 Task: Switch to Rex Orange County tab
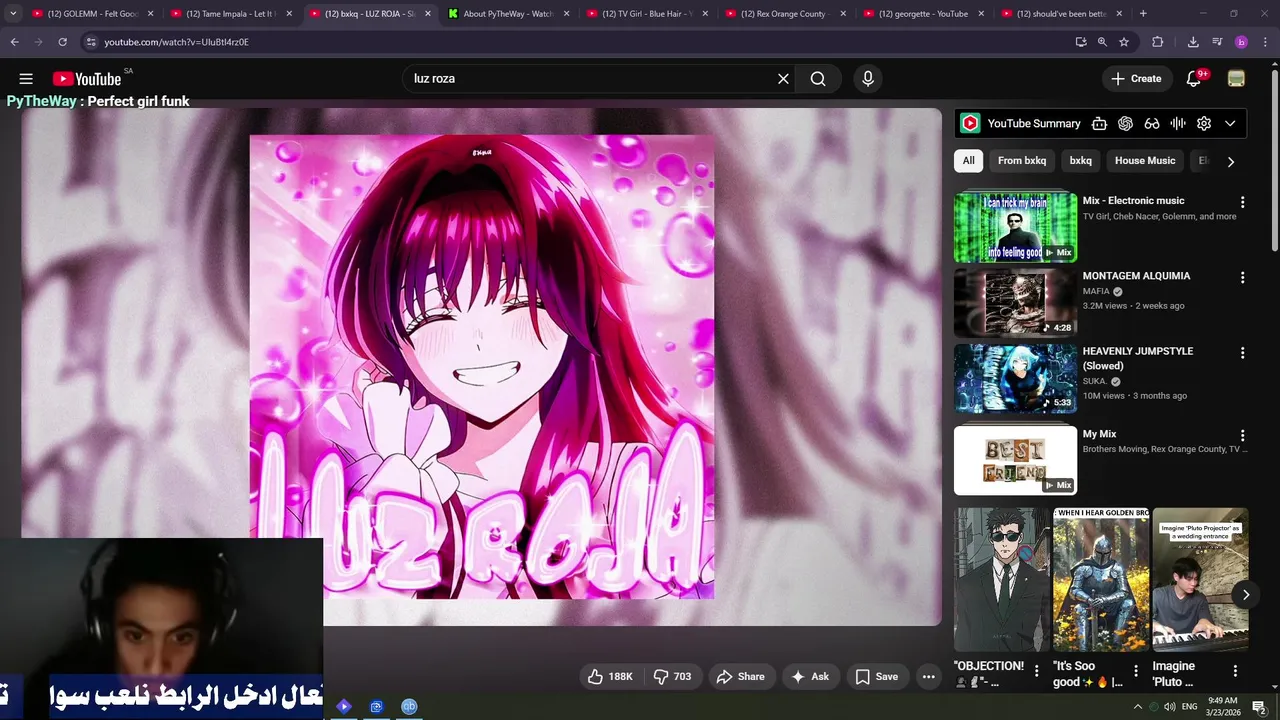786,14
